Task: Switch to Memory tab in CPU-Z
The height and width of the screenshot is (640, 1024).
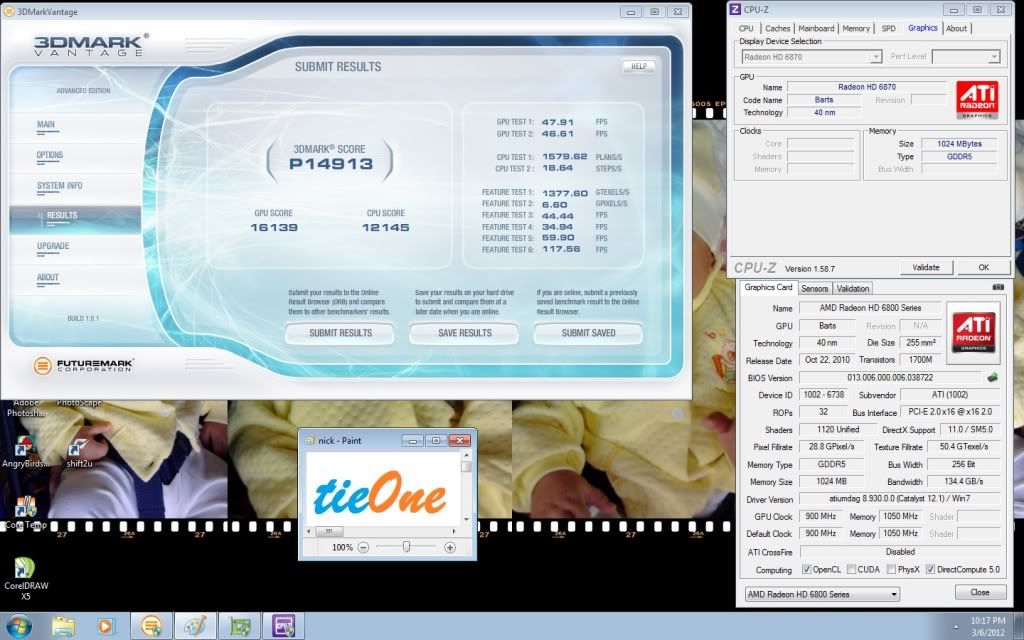Action: 856,29
